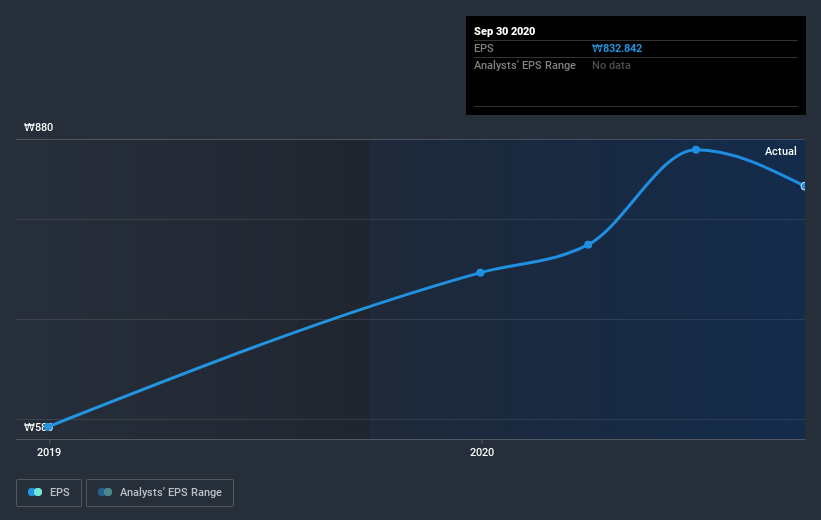Select the EPS data point between 2020 and peak
The image size is (821, 520).
pyautogui.click(x=588, y=245)
